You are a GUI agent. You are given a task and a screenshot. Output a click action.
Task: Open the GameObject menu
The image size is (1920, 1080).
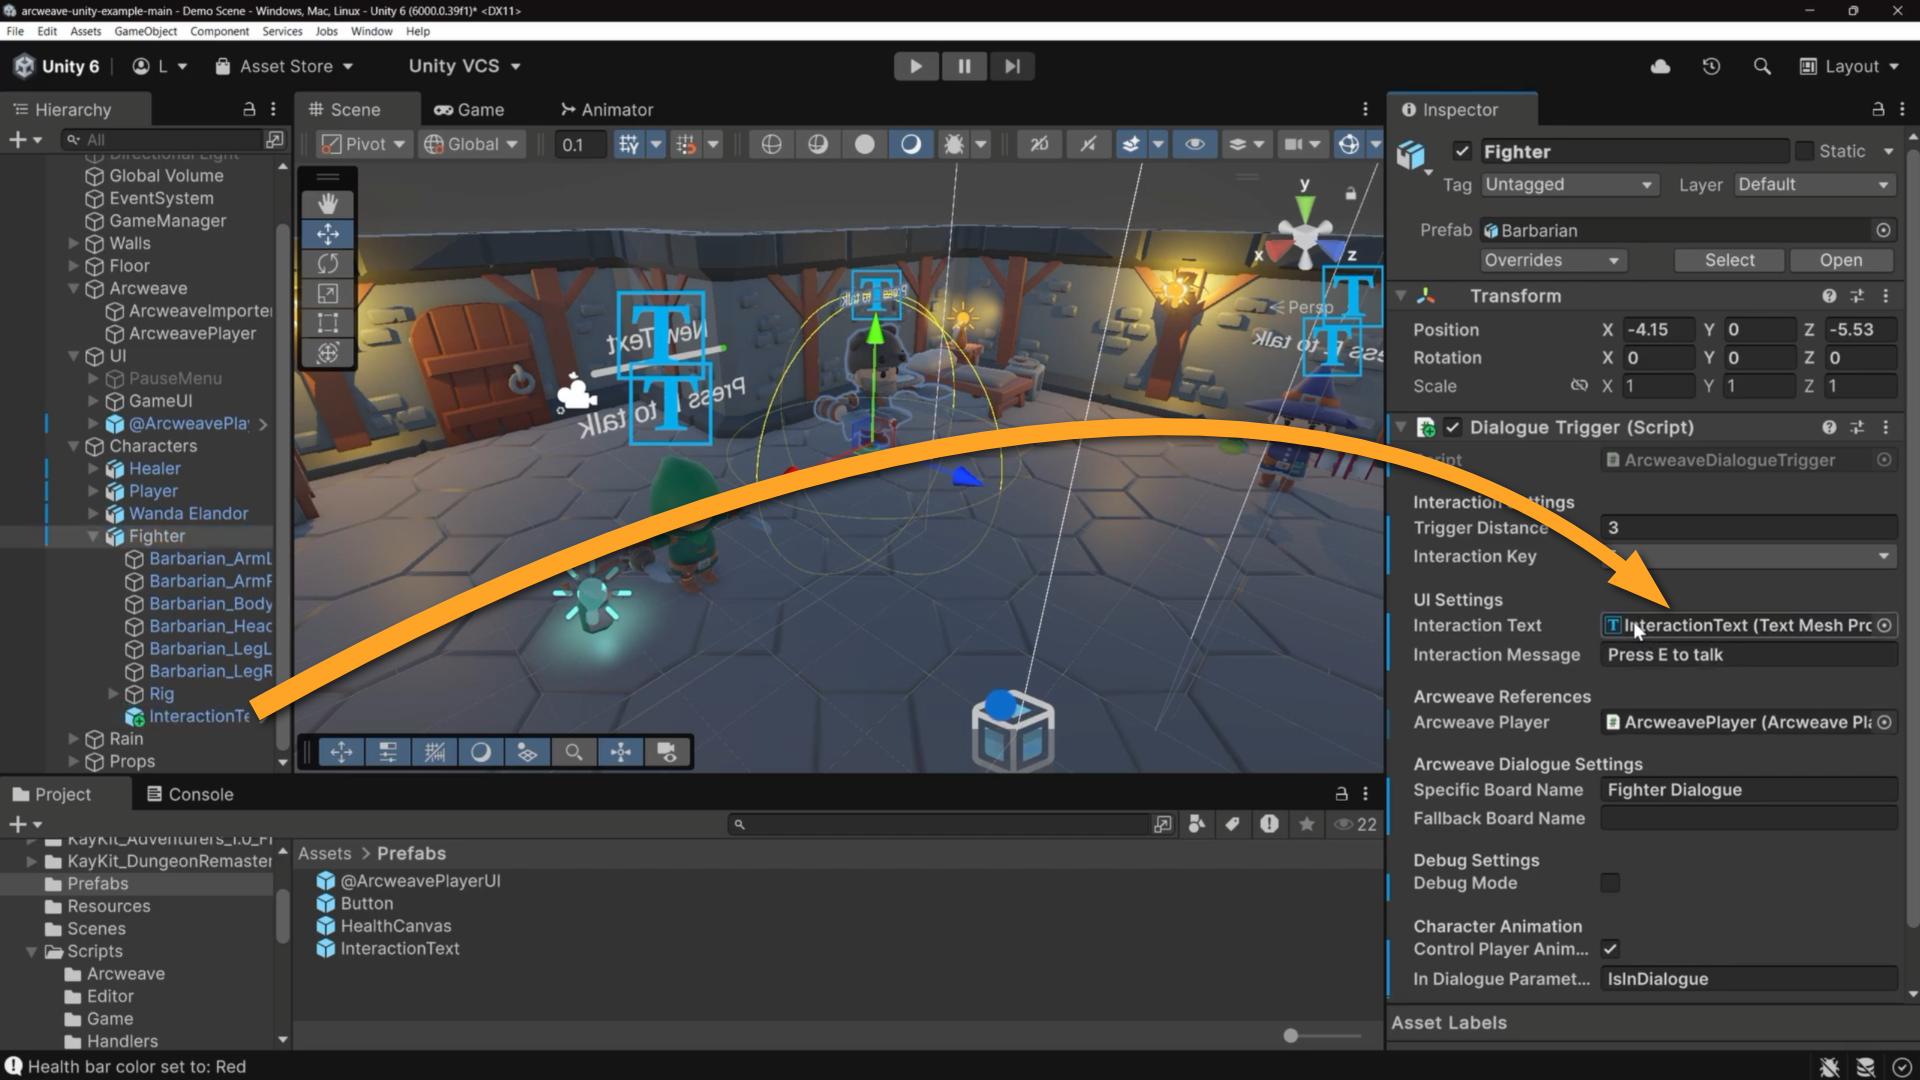click(x=146, y=31)
